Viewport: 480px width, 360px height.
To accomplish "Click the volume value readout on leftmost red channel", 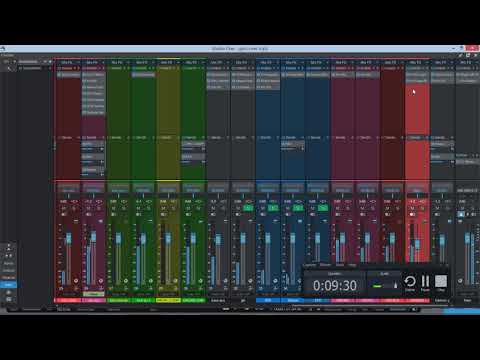I will point(64,202).
